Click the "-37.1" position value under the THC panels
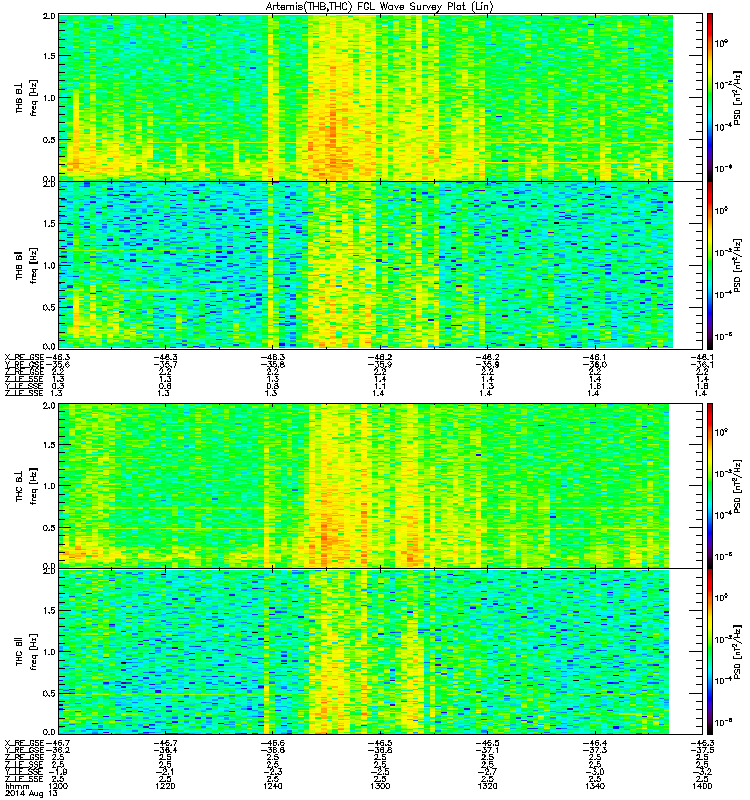Screen dimensions: 750x800 tap(487, 750)
